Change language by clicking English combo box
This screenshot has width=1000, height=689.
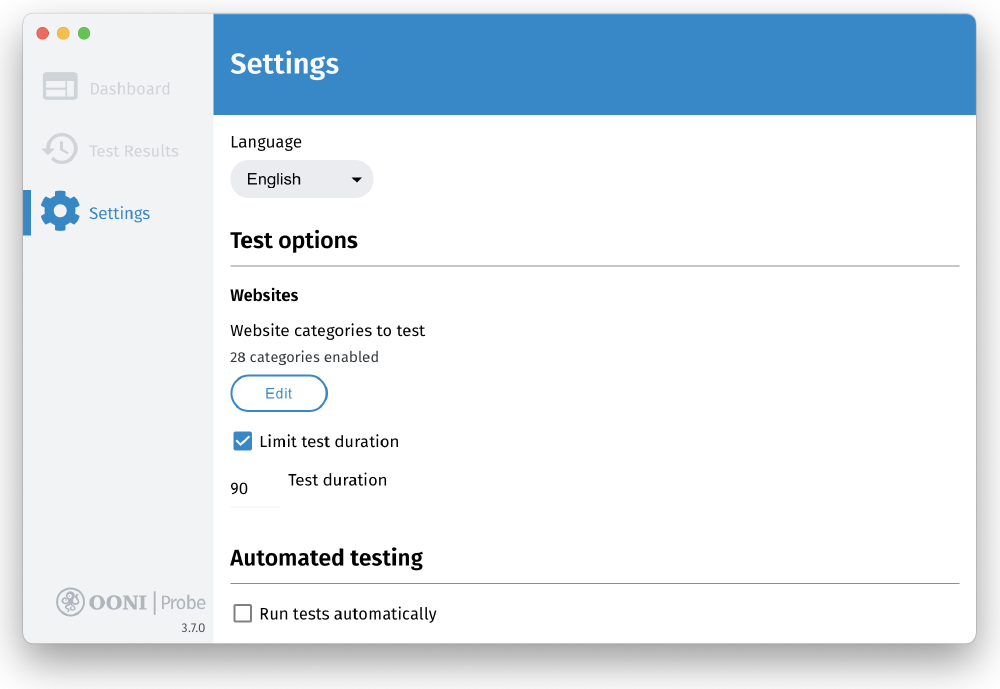(x=301, y=179)
